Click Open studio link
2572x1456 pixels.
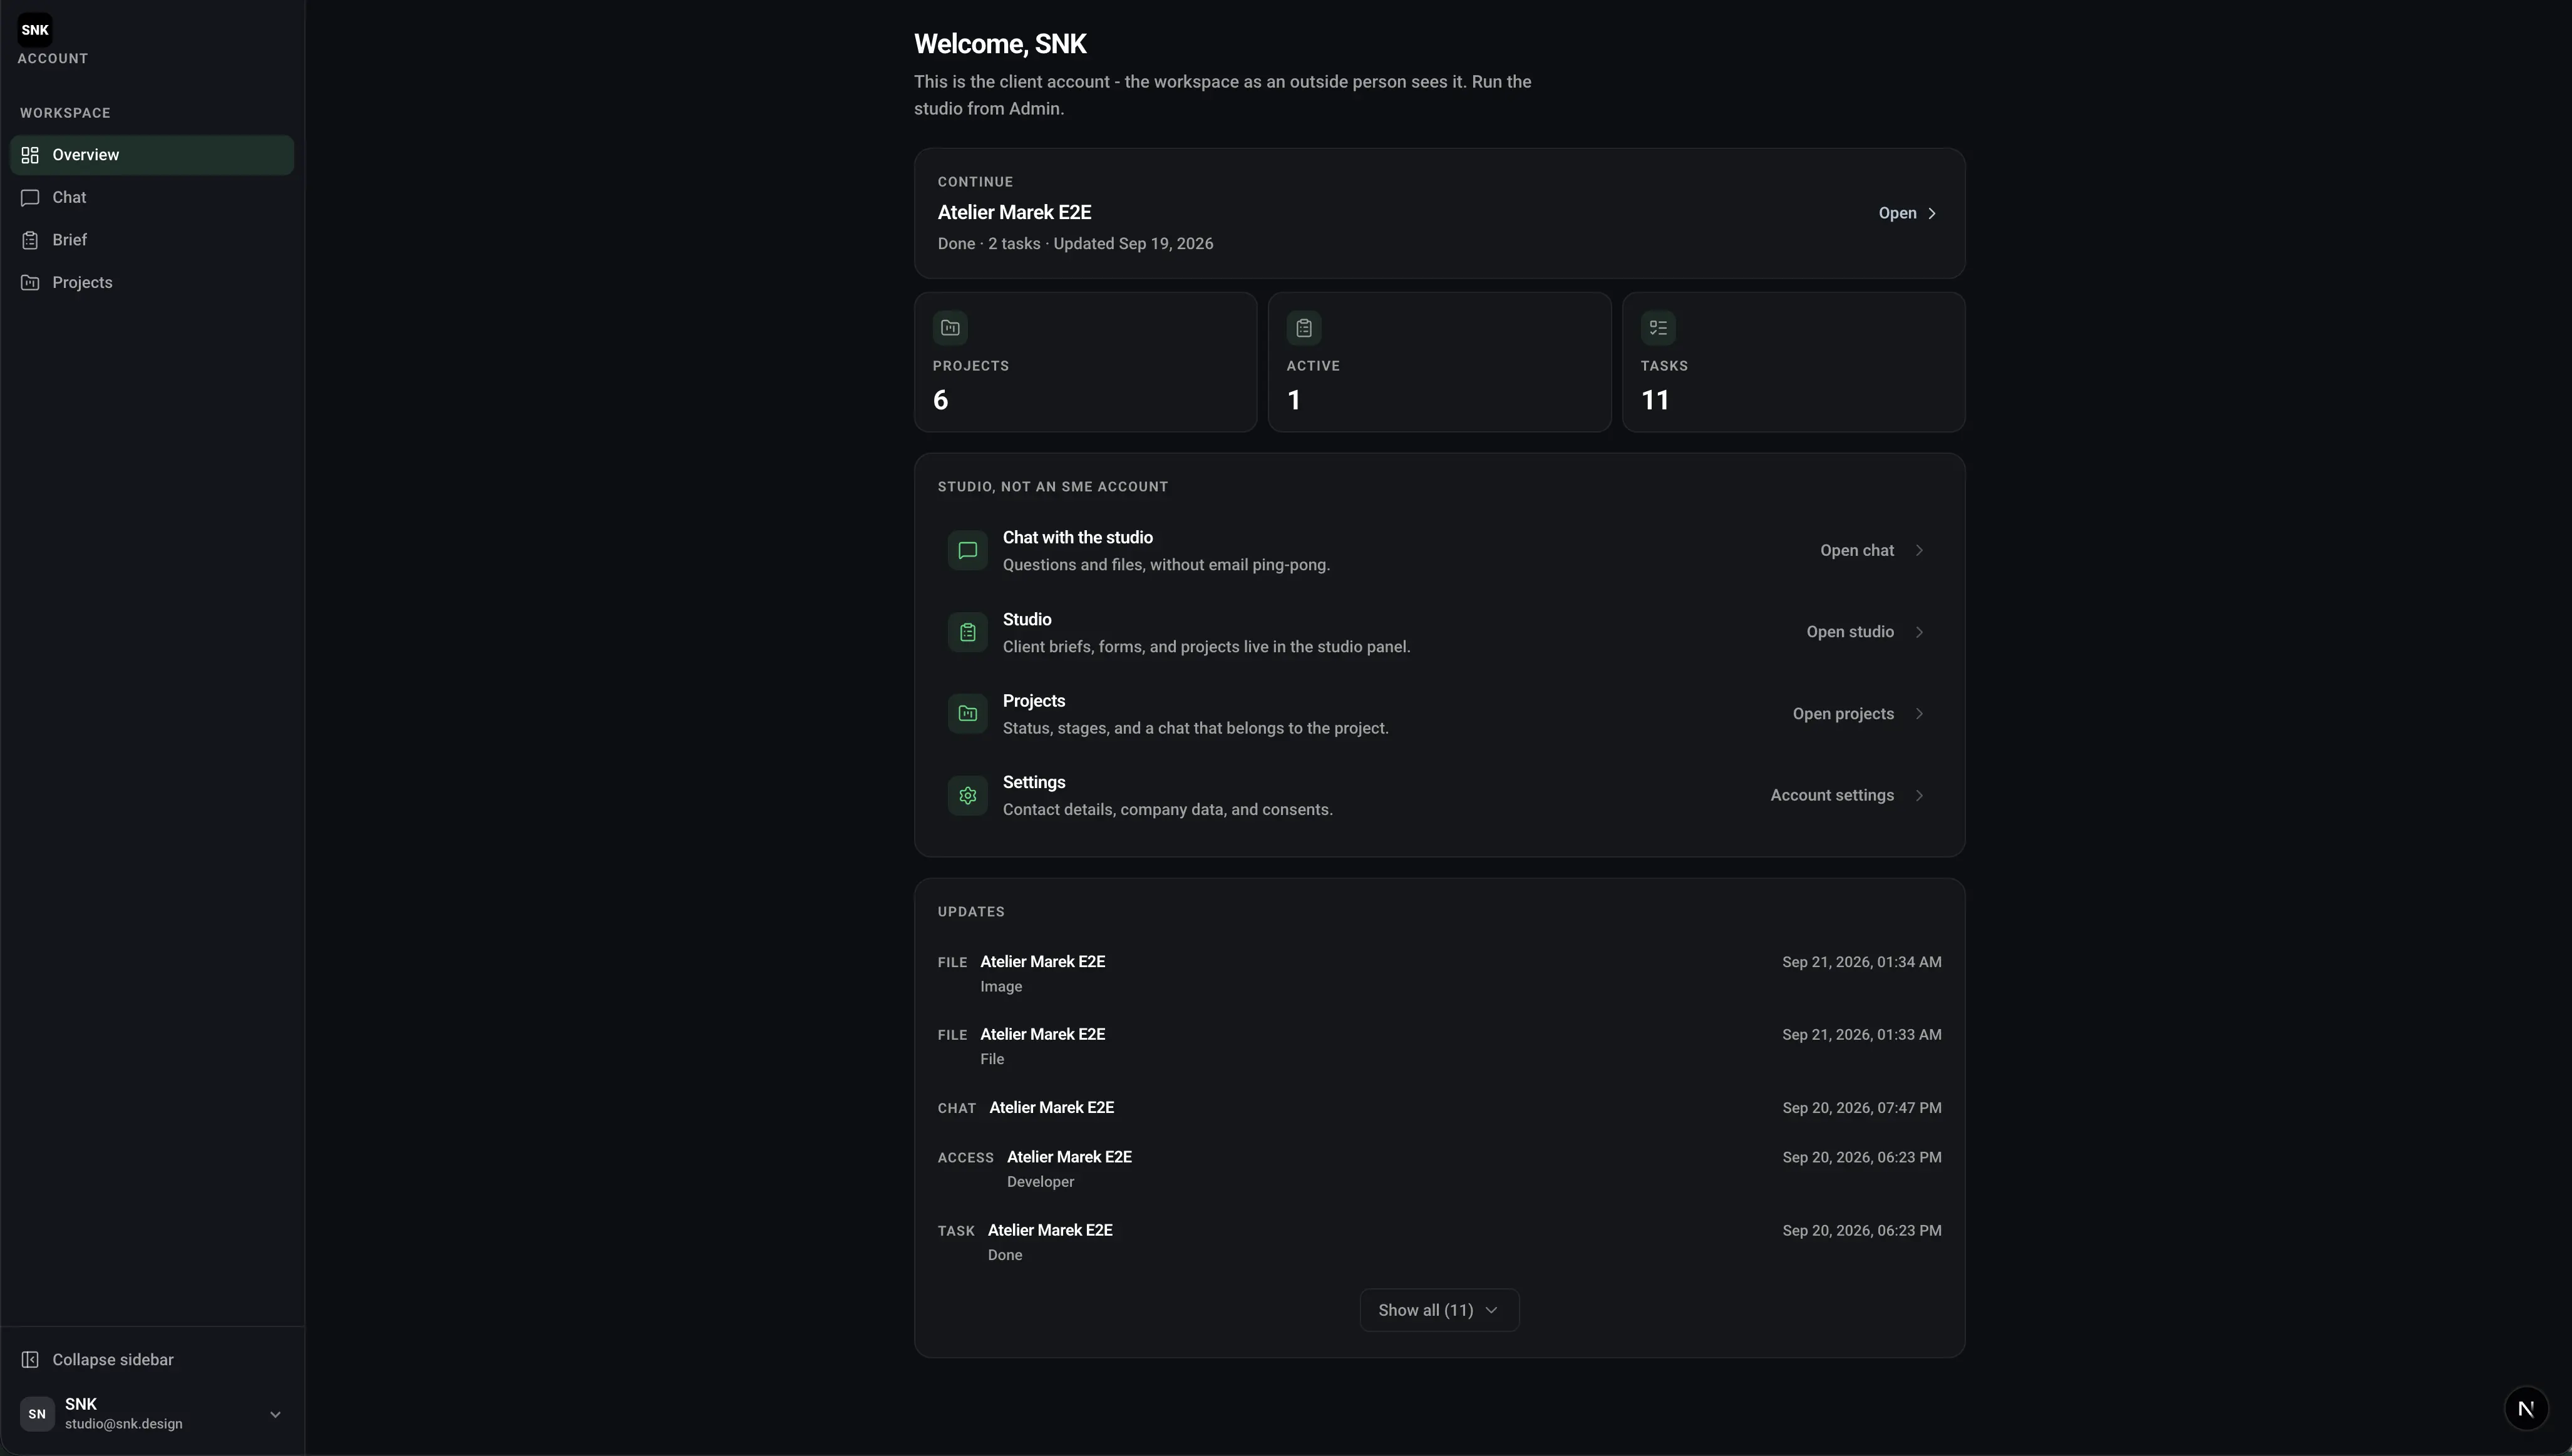(x=1849, y=632)
